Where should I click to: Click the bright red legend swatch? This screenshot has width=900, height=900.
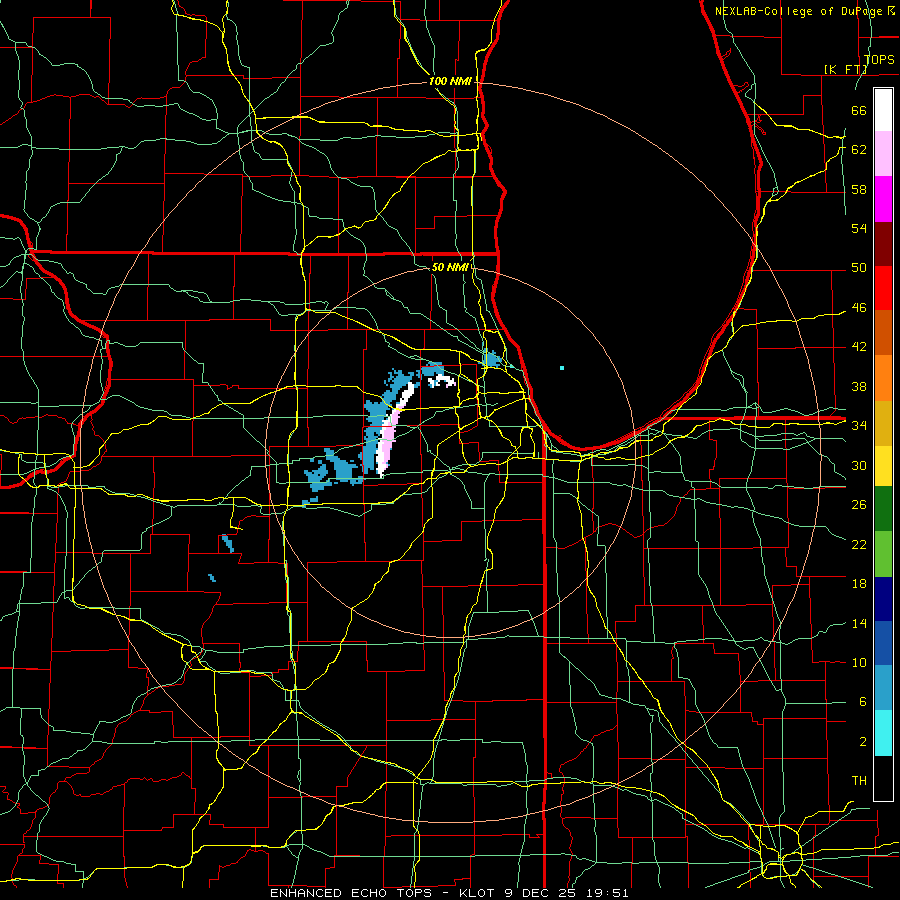pyautogui.click(x=883, y=288)
